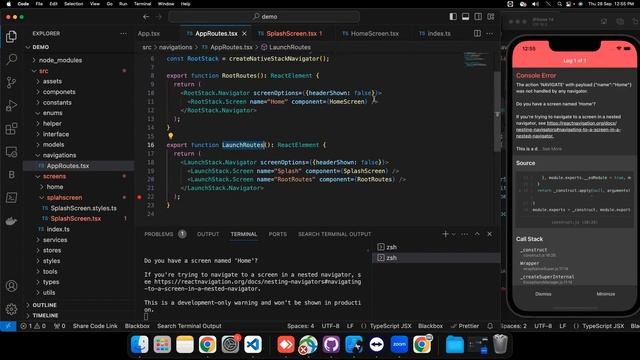Open Visual Studio Code in the Dock
The height and width of the screenshot is (360, 640).
click(253, 344)
